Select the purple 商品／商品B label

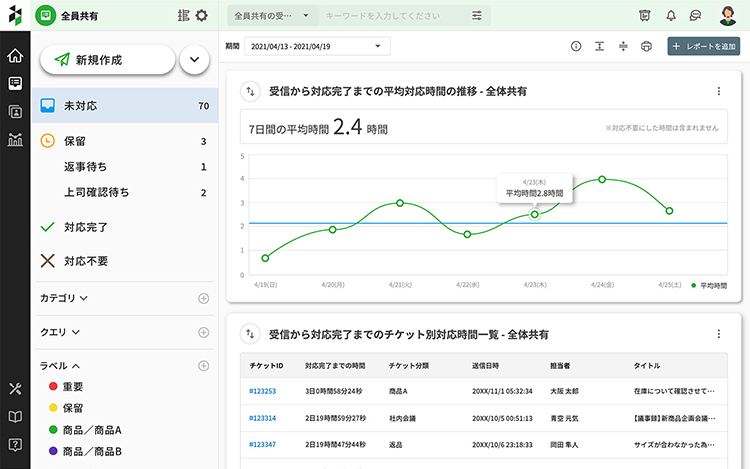85,451
